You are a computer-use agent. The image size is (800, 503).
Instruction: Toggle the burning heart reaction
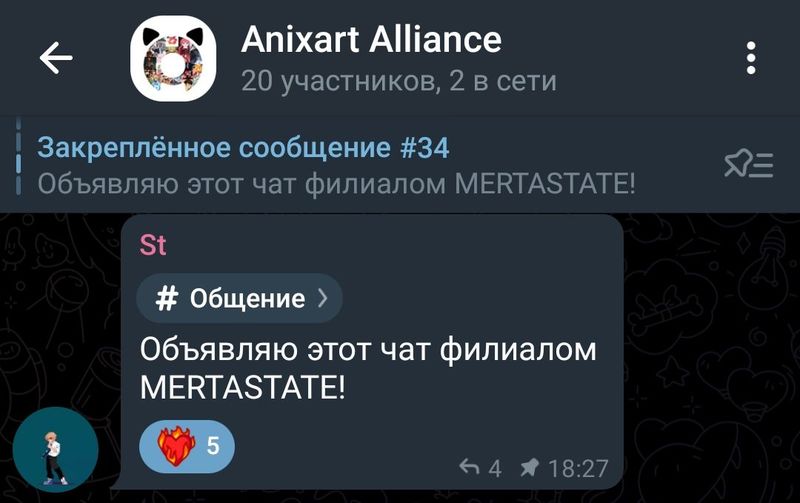click(x=177, y=446)
